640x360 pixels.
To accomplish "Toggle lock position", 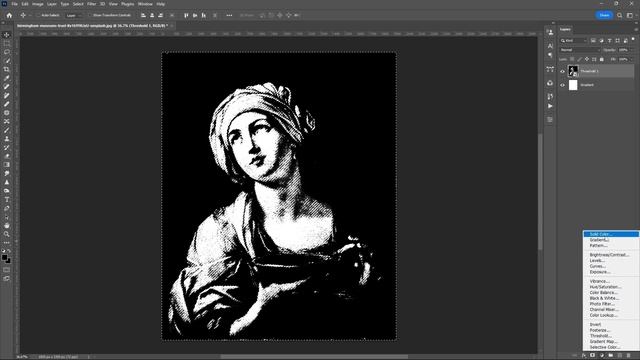I will pyautogui.click(x=587, y=59).
